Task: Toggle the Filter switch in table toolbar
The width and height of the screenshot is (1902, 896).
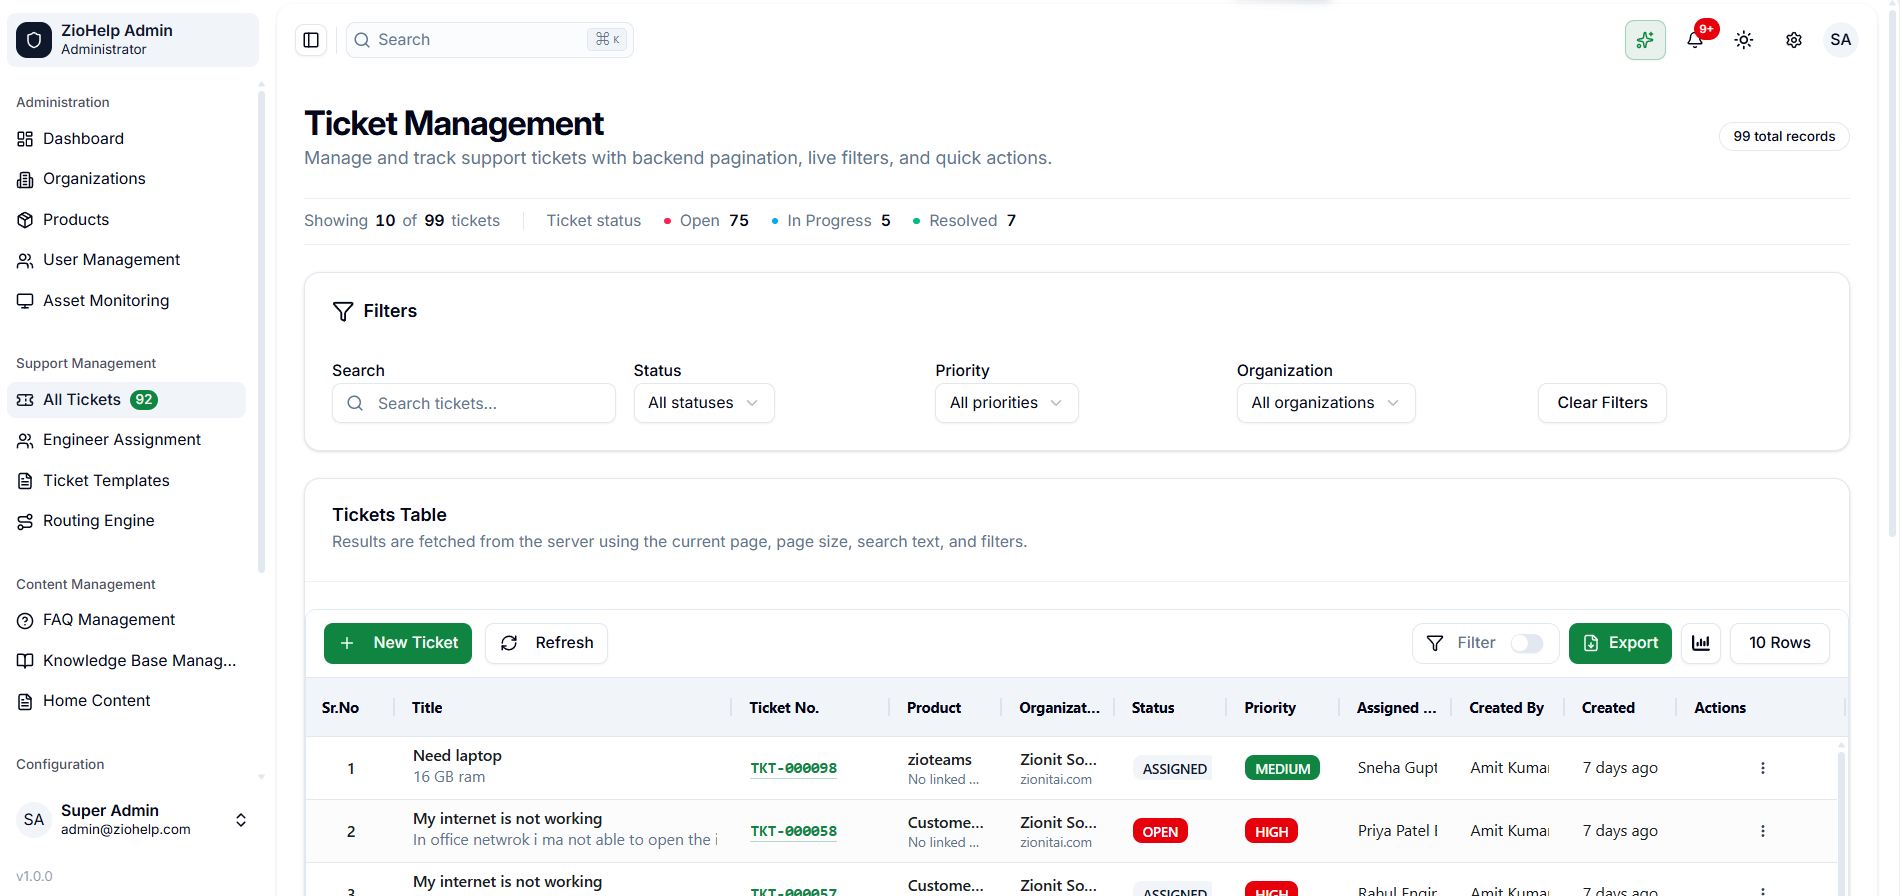Action: pyautogui.click(x=1527, y=643)
